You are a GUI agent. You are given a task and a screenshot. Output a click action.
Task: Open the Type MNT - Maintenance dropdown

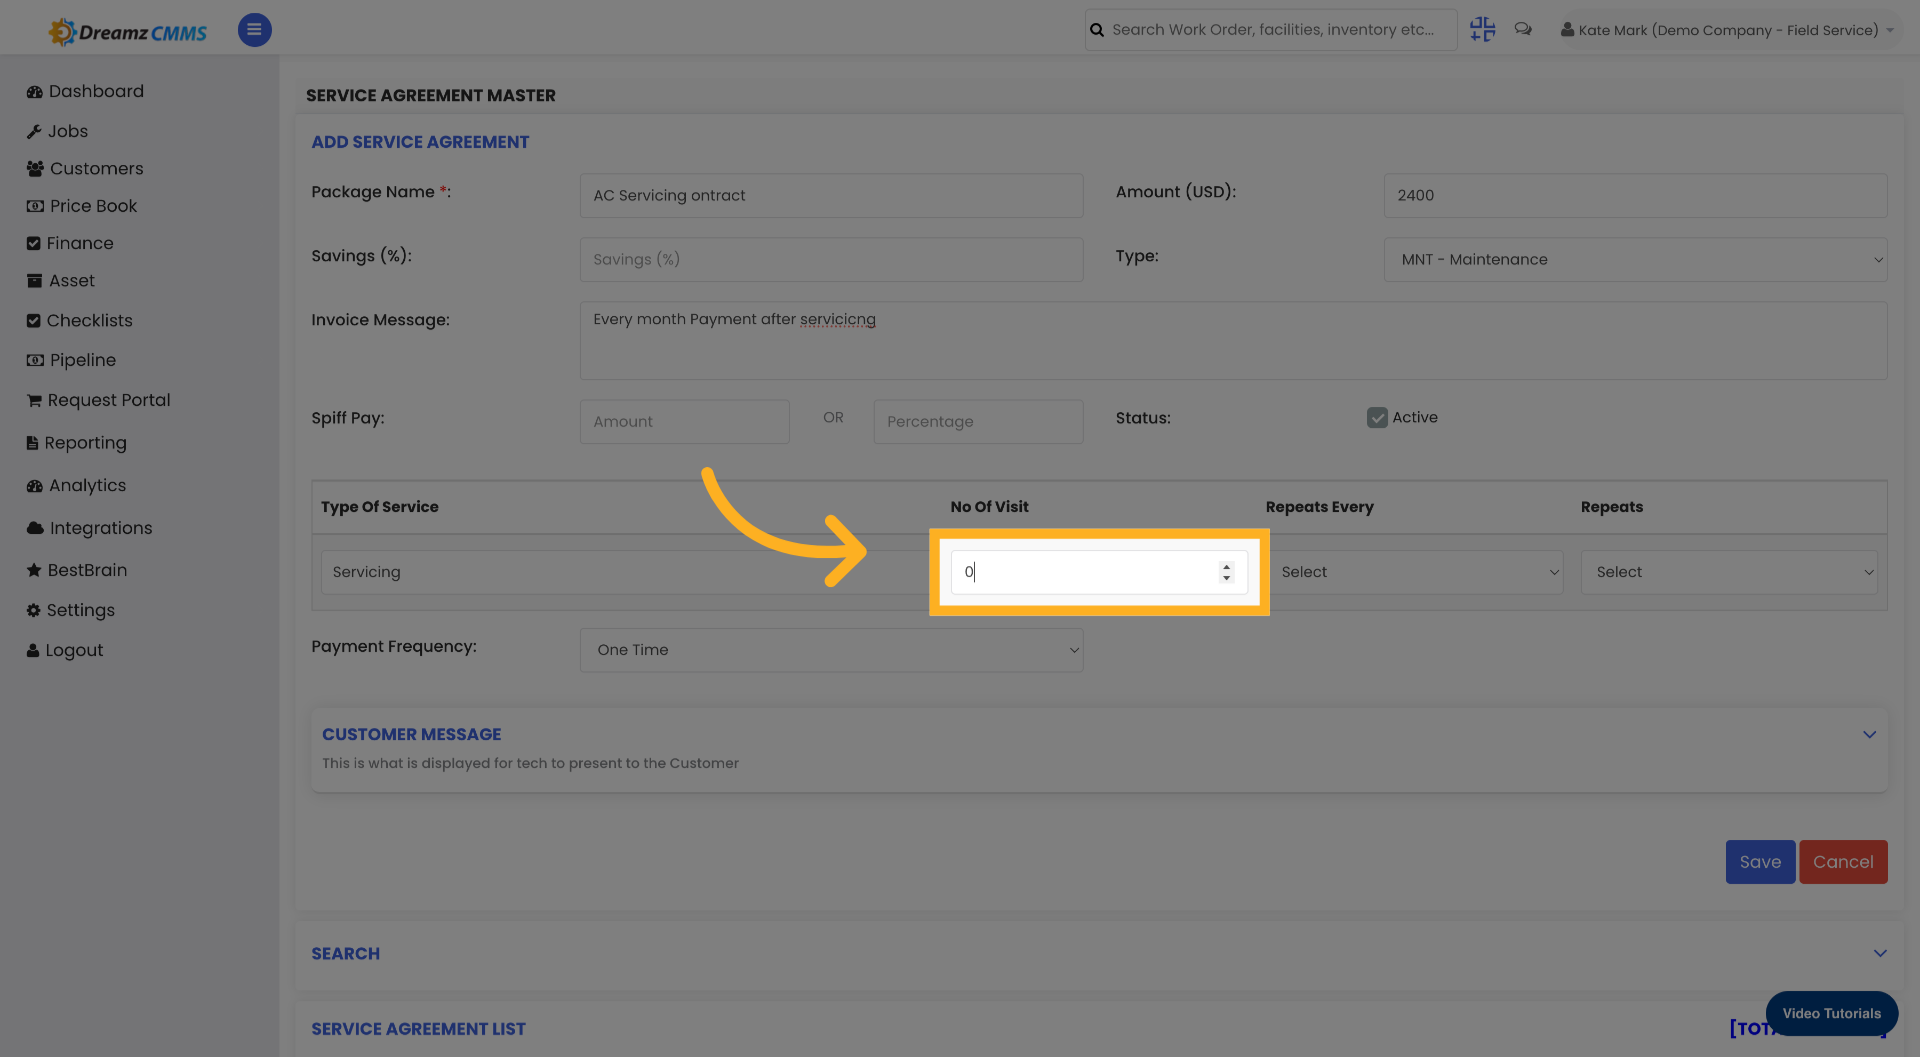(1635, 260)
